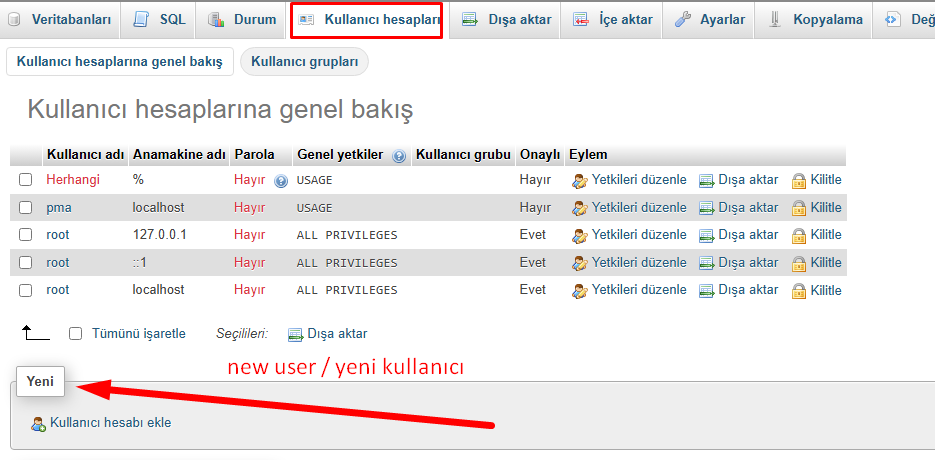
Task: Click the pma user name
Action: point(59,208)
